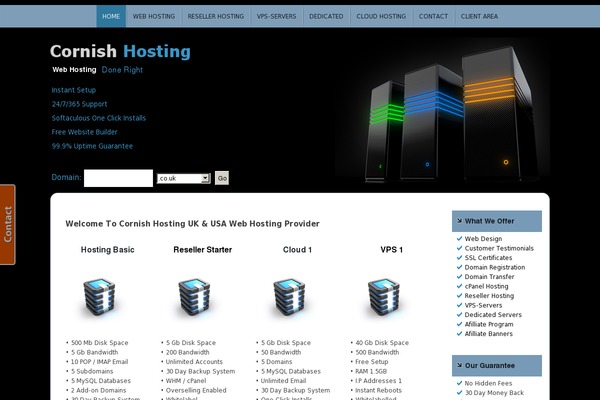Click the Our Guarantee header
The height and width of the screenshot is (400, 600).
[497, 366]
